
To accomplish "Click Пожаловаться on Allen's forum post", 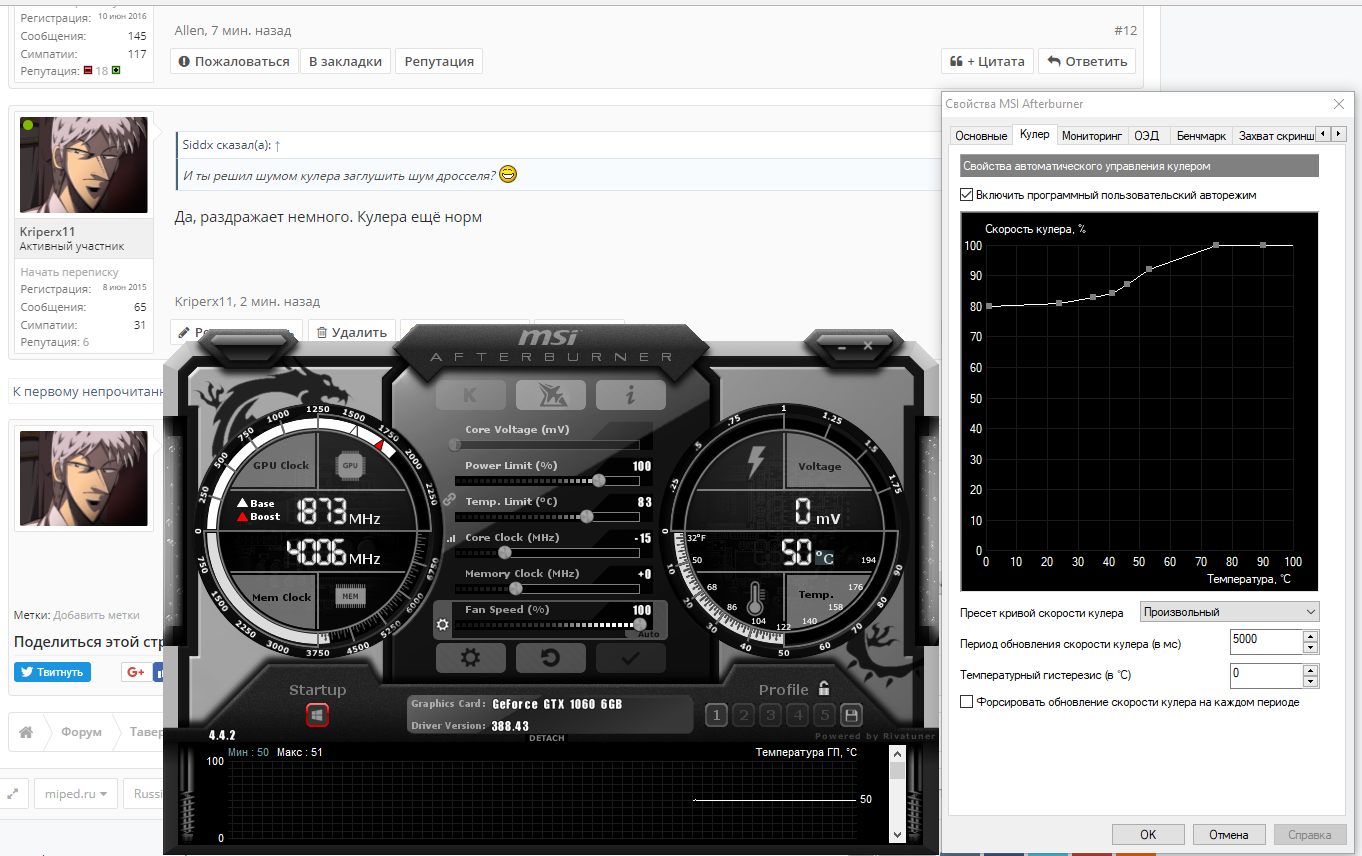I will pyautogui.click(x=234, y=61).
